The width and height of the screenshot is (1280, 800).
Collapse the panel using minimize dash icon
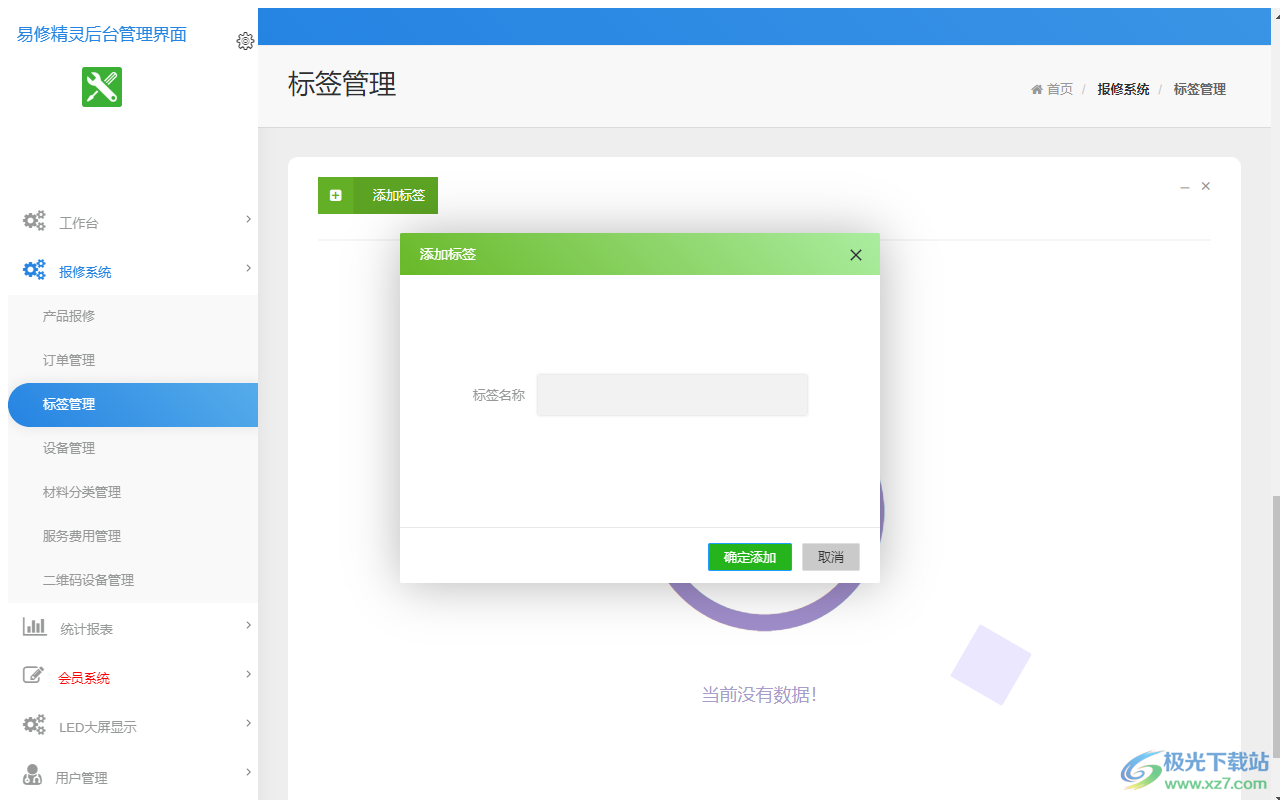pos(1185,187)
